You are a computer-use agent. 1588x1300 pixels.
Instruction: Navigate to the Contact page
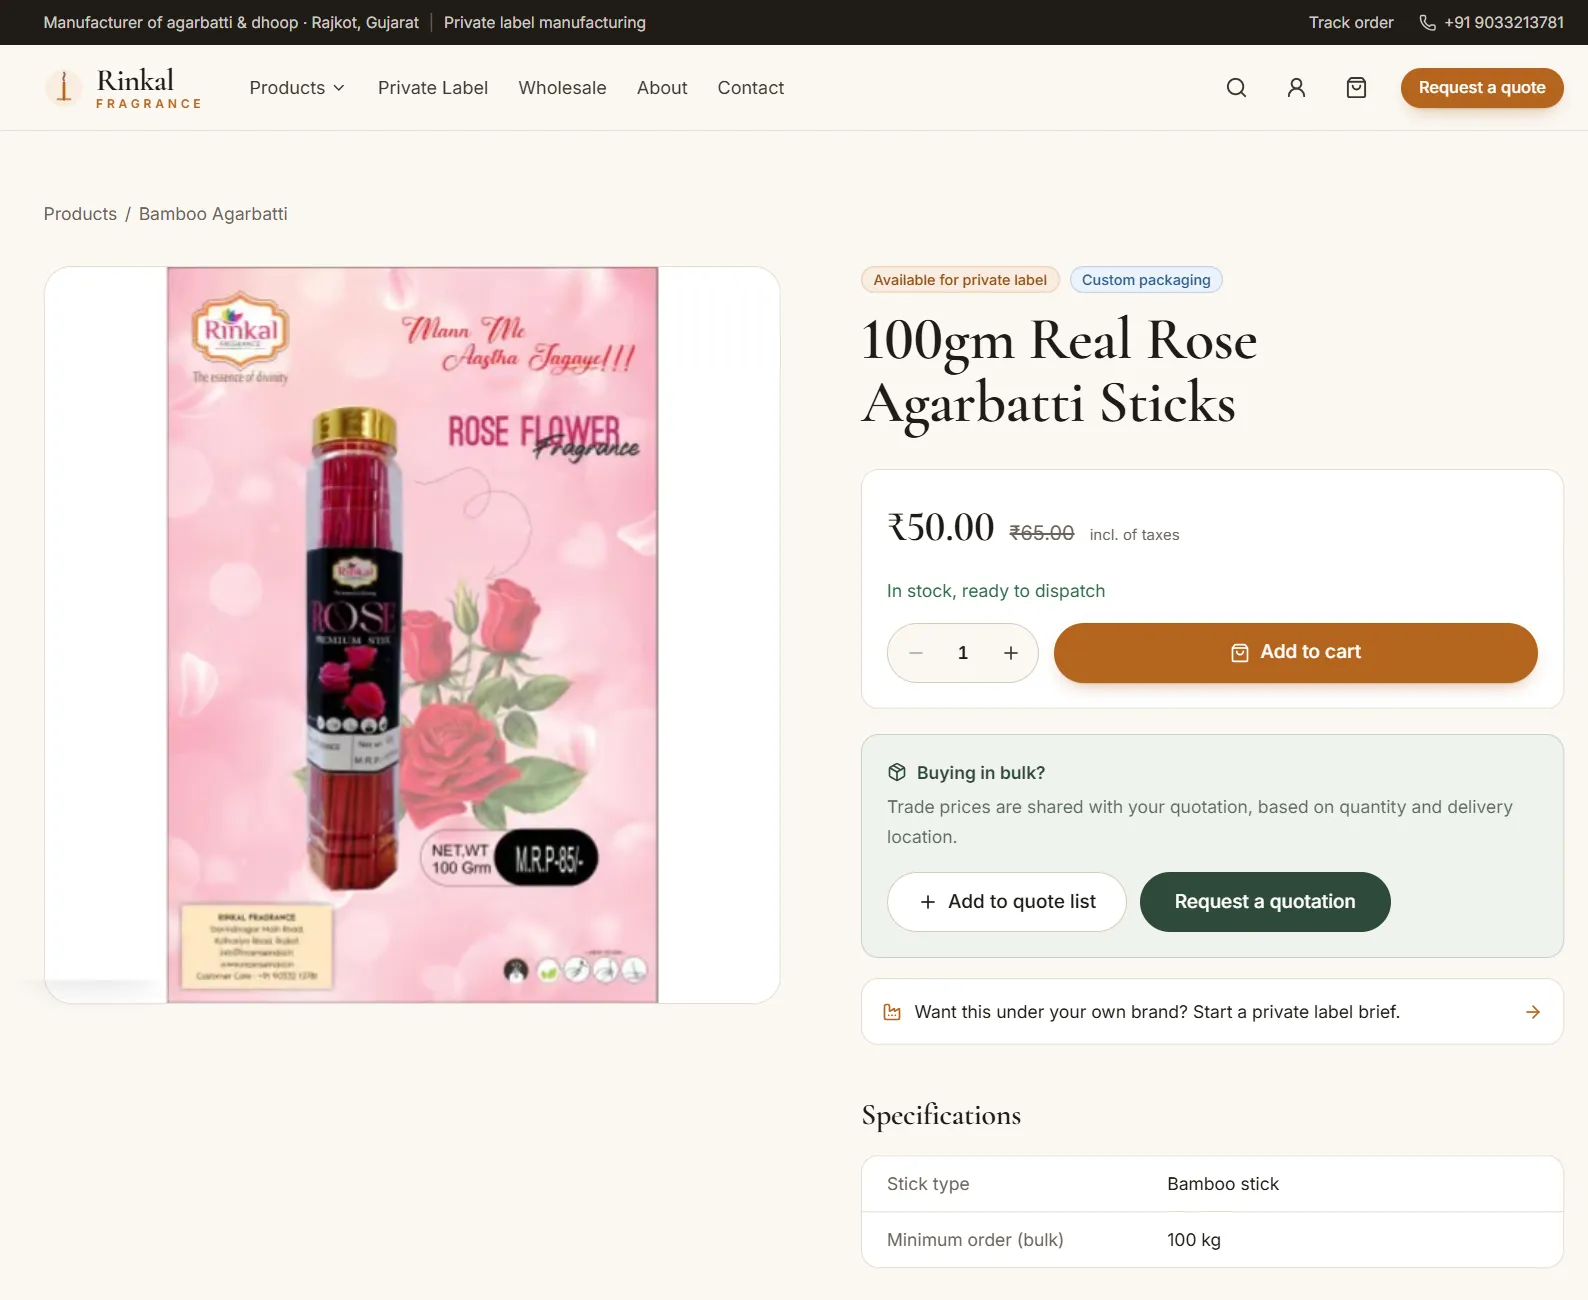point(751,88)
